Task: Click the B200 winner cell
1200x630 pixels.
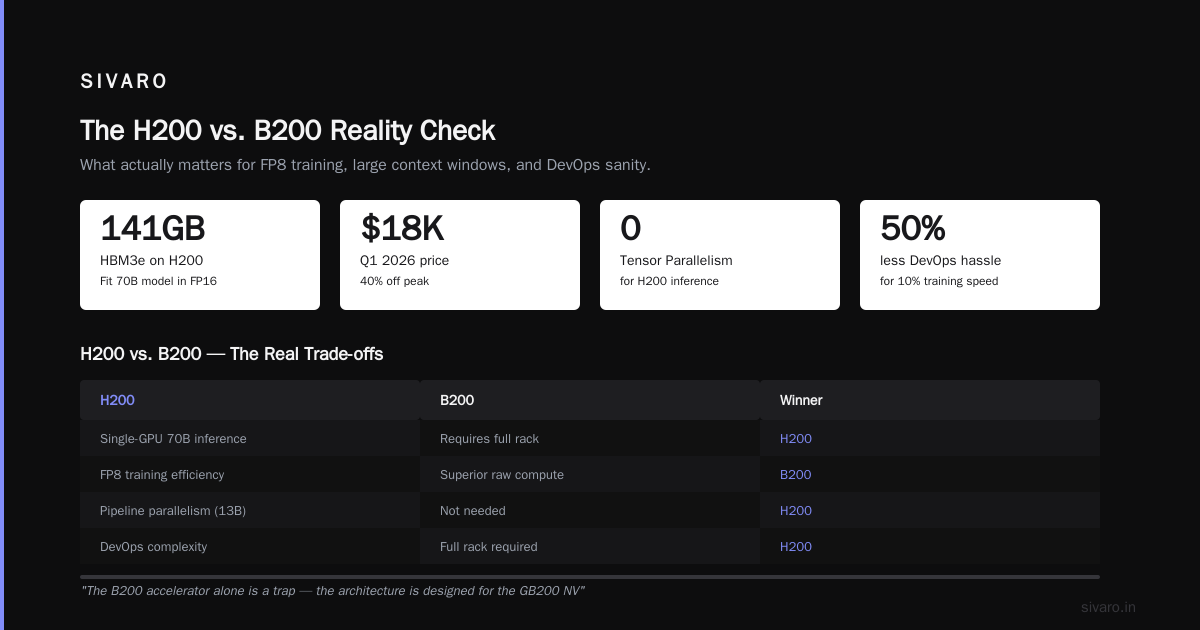Action: [x=796, y=474]
